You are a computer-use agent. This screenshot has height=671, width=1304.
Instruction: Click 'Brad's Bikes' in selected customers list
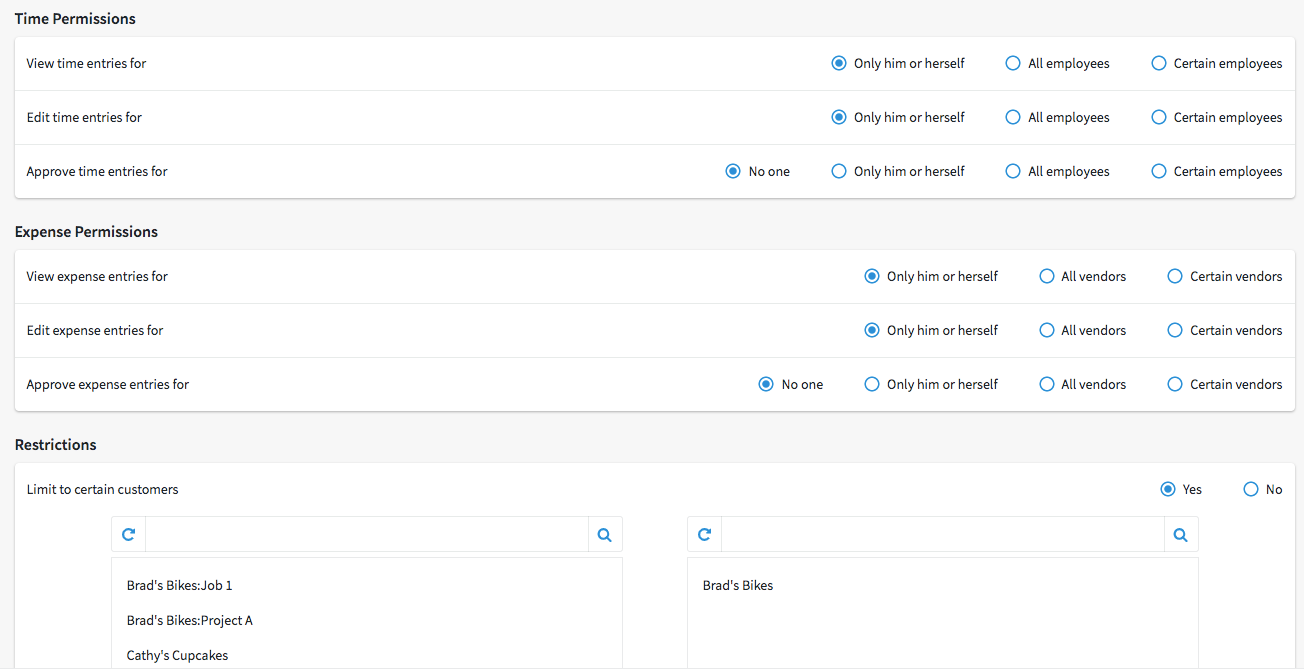click(738, 585)
